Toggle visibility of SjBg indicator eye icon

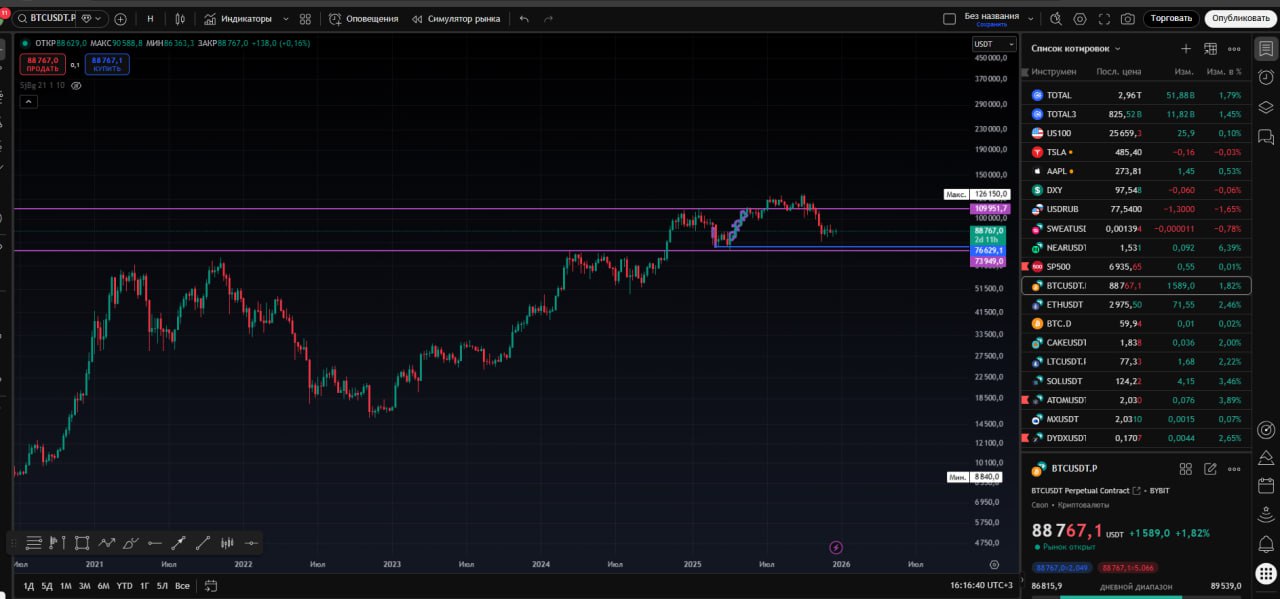76,86
